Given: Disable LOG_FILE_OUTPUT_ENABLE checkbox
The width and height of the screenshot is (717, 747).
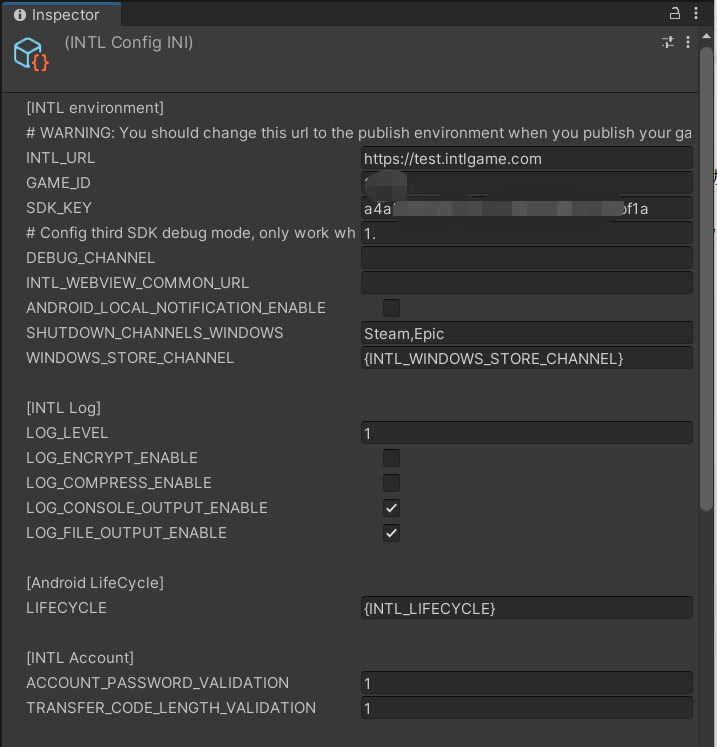Looking at the screenshot, I should point(391,533).
